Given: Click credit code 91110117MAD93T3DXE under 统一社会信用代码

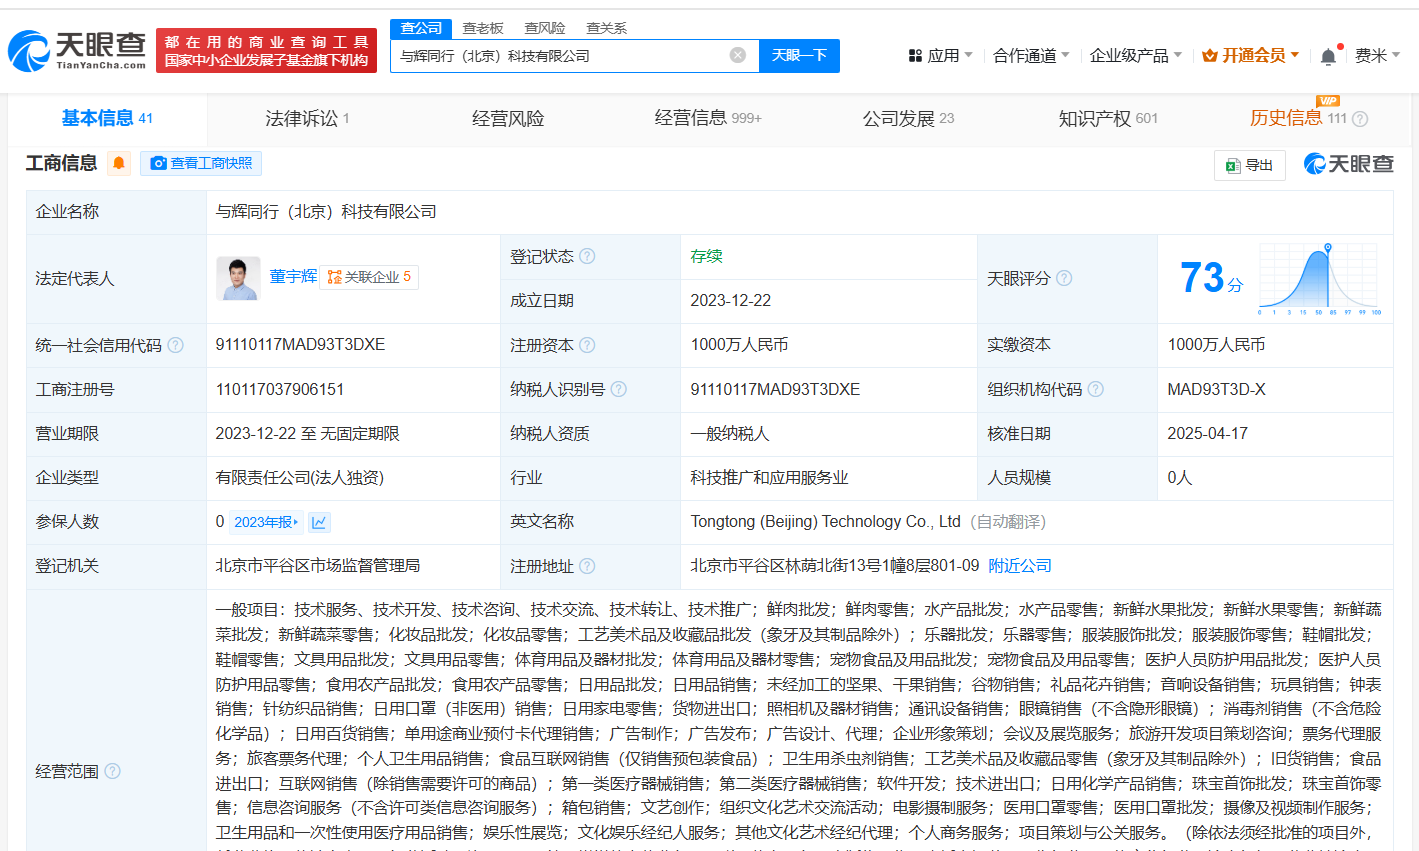Looking at the screenshot, I should tap(300, 345).
